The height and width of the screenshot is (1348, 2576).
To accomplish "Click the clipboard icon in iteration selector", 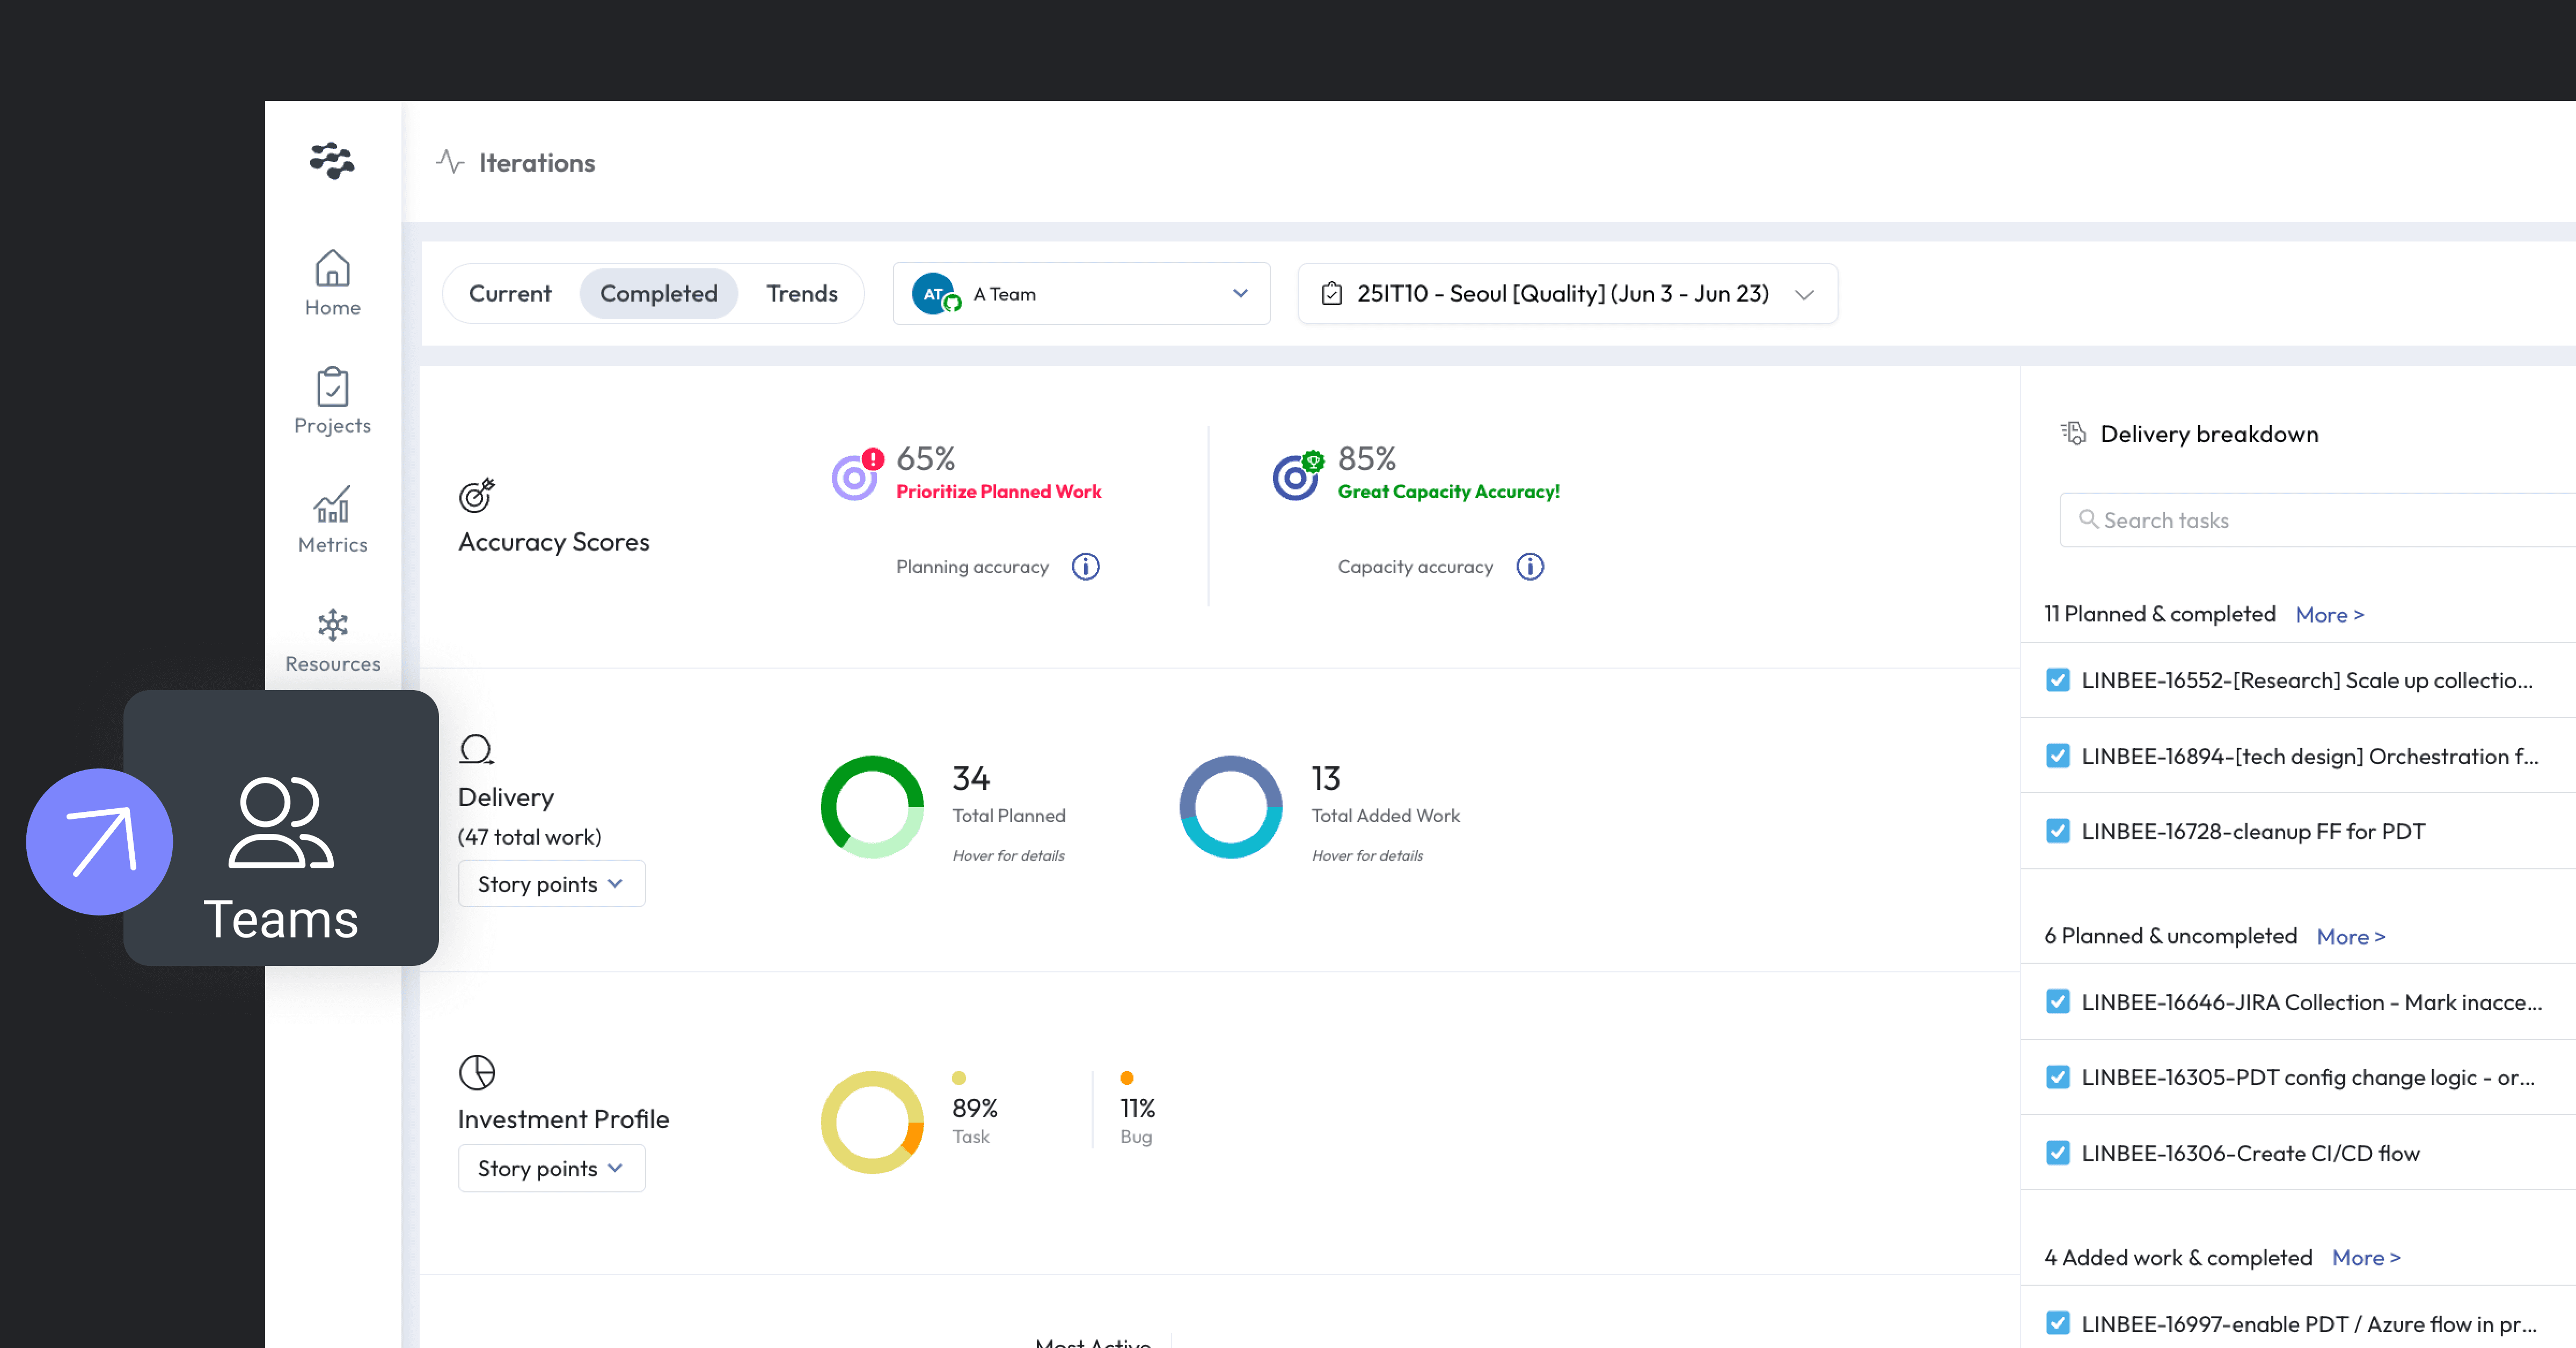I will (x=1331, y=294).
